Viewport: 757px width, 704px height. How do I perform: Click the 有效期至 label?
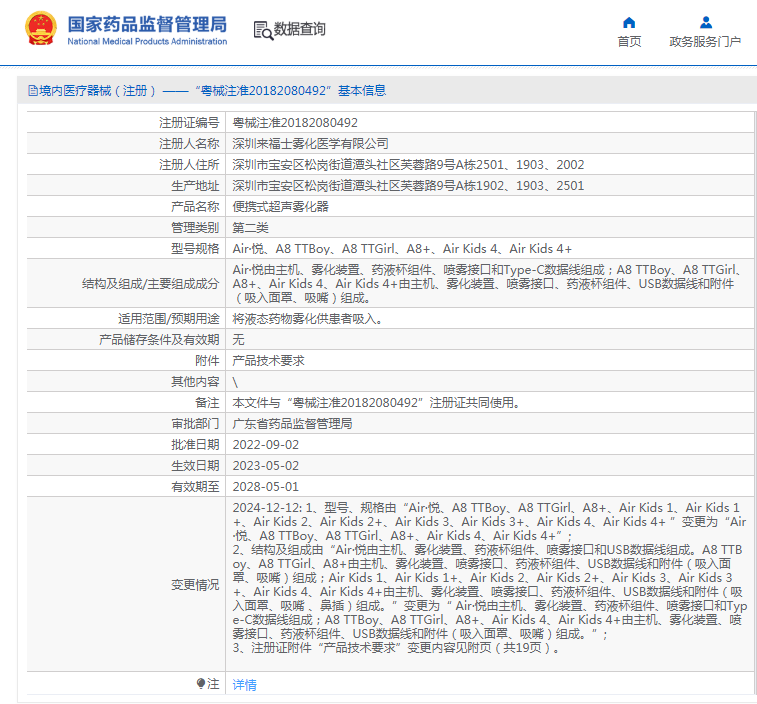(195, 487)
